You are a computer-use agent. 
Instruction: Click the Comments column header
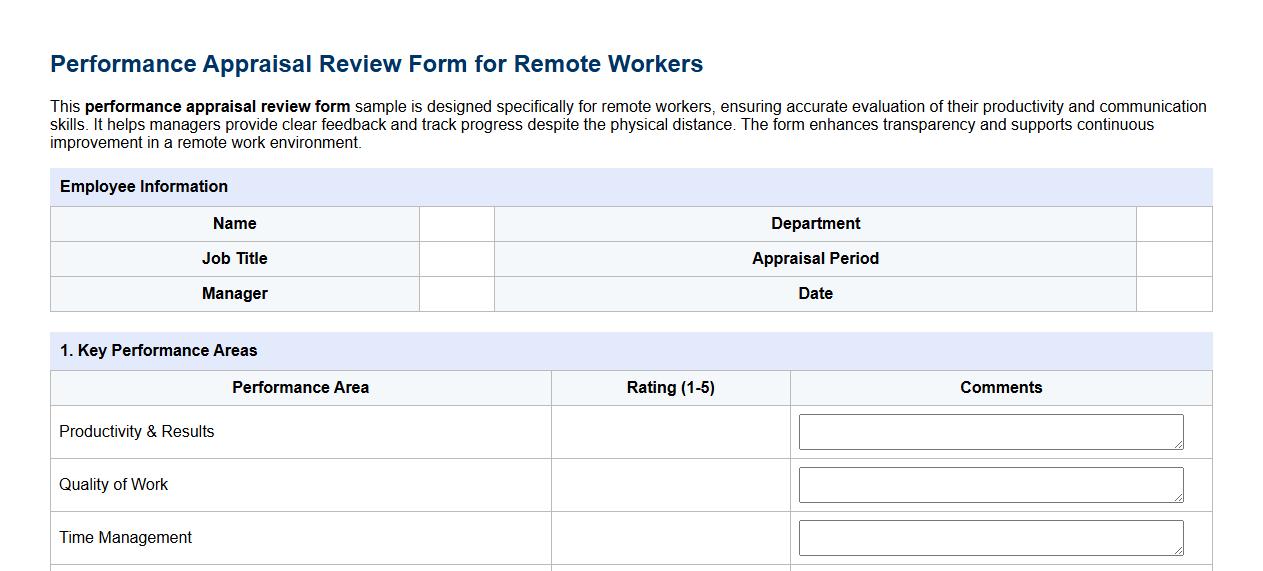click(1001, 388)
